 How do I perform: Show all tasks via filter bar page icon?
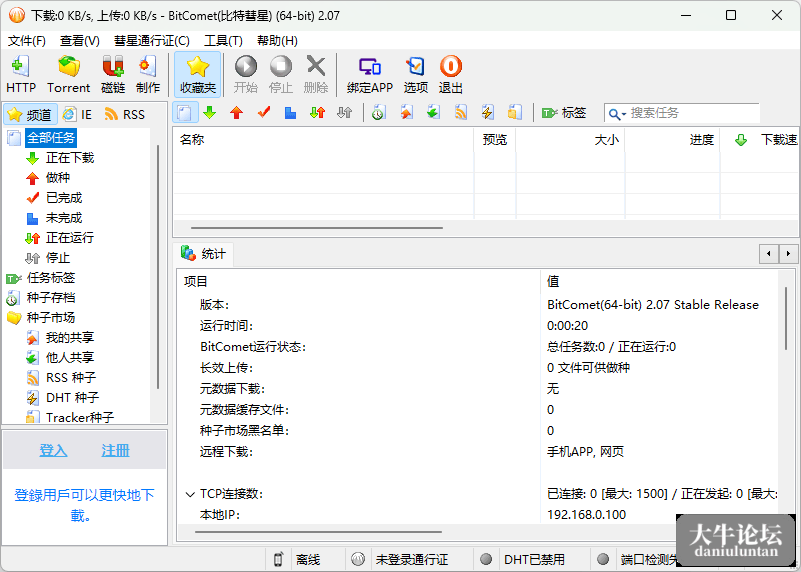point(185,112)
